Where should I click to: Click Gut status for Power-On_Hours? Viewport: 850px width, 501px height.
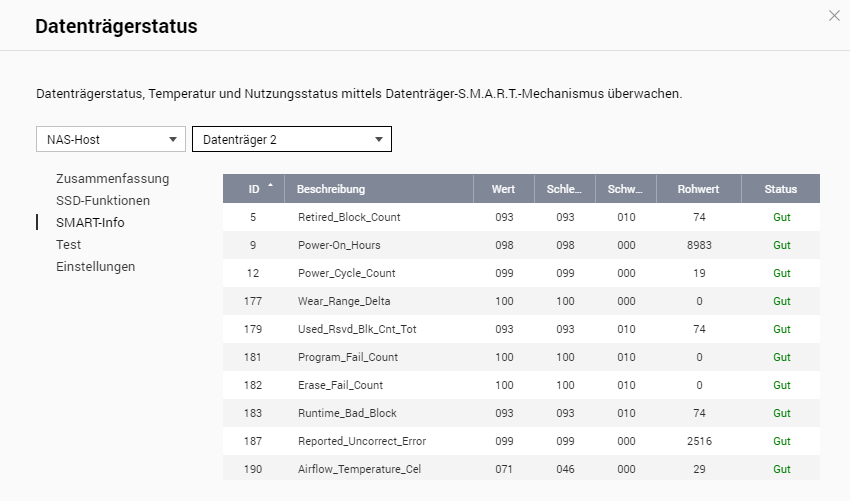[x=782, y=245]
